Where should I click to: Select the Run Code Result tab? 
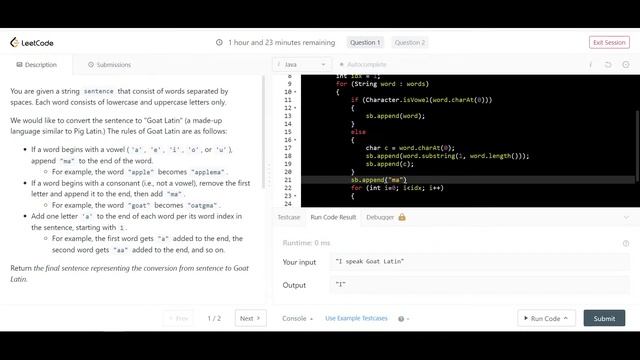tap(333, 217)
